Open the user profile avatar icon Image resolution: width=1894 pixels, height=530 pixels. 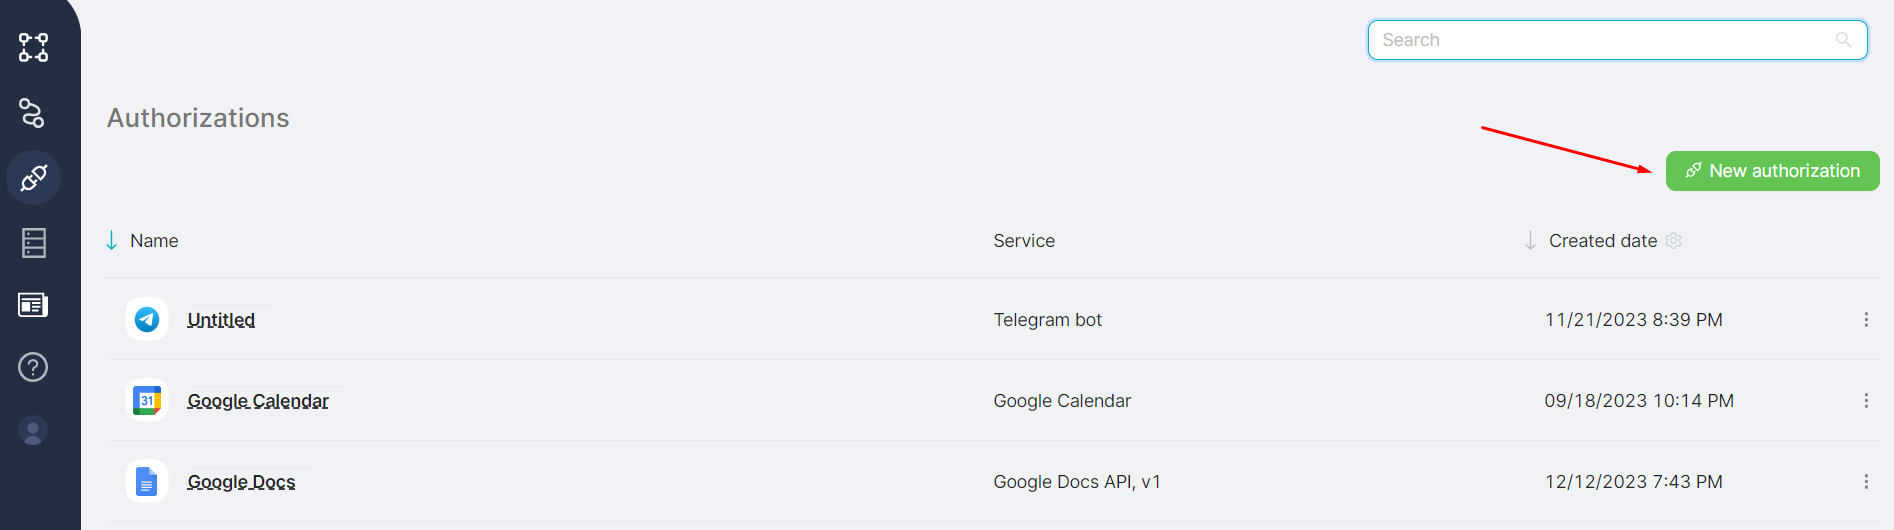33,431
